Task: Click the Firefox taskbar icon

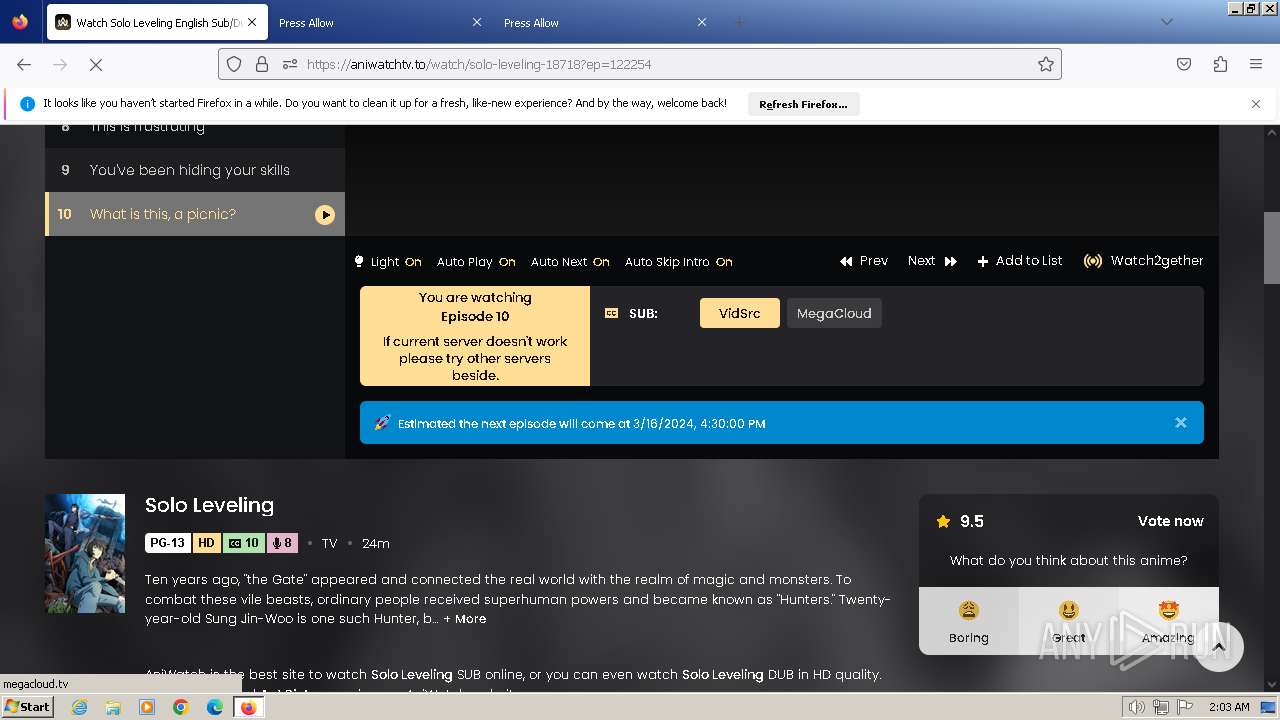Action: pyautogui.click(x=248, y=707)
